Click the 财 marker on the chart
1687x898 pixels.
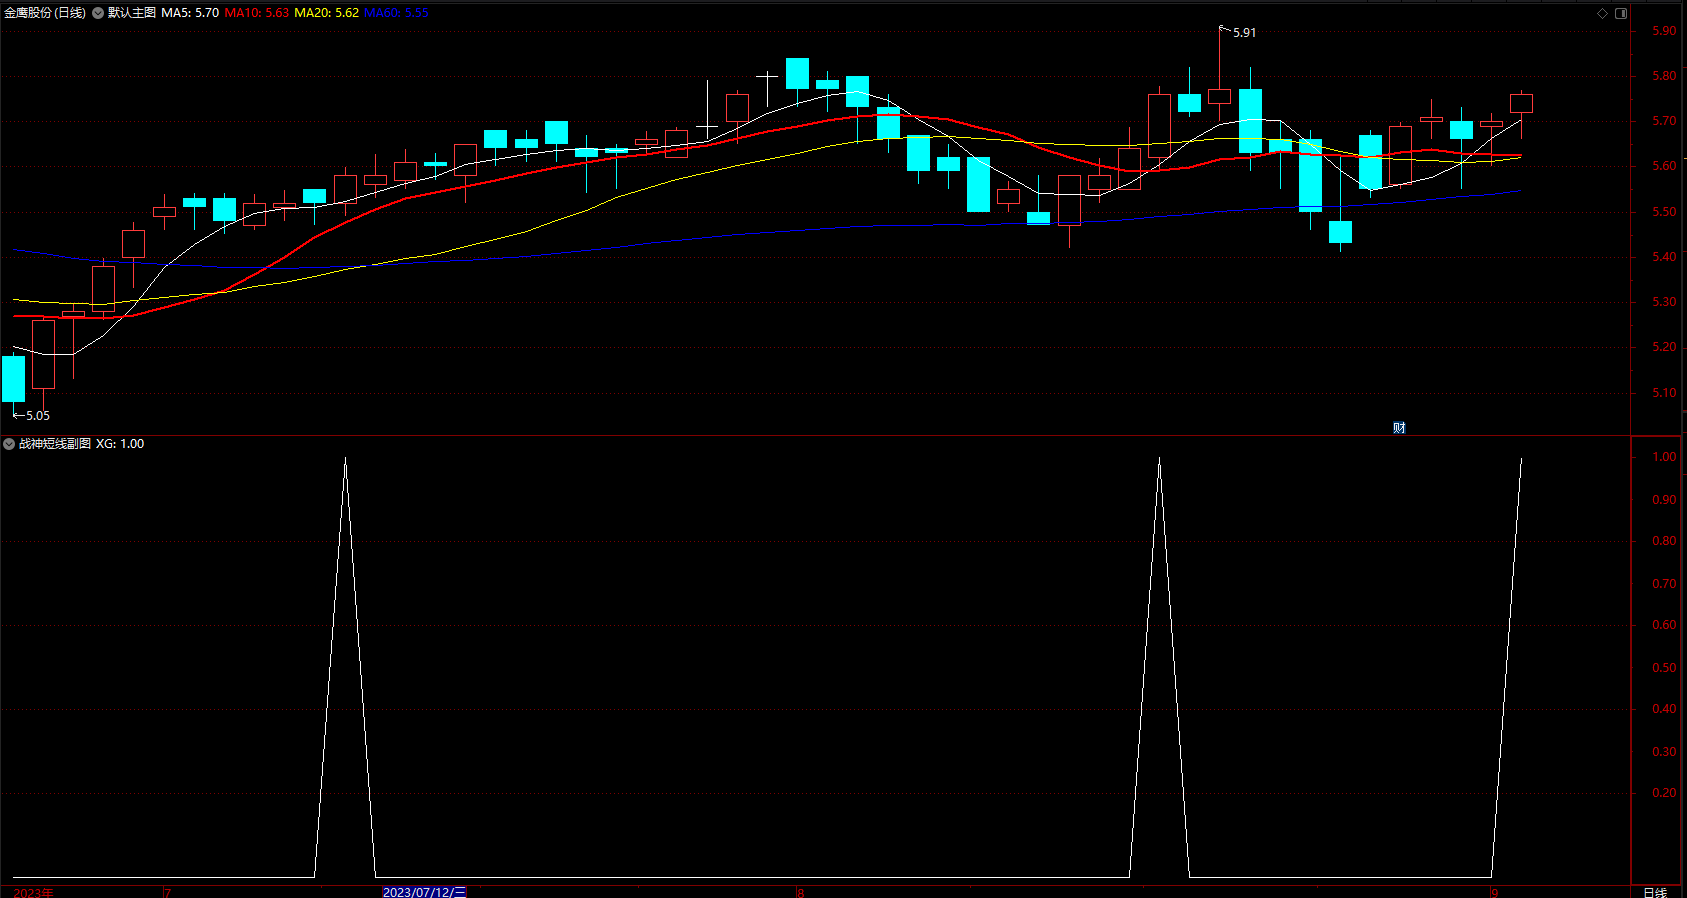(x=1399, y=428)
